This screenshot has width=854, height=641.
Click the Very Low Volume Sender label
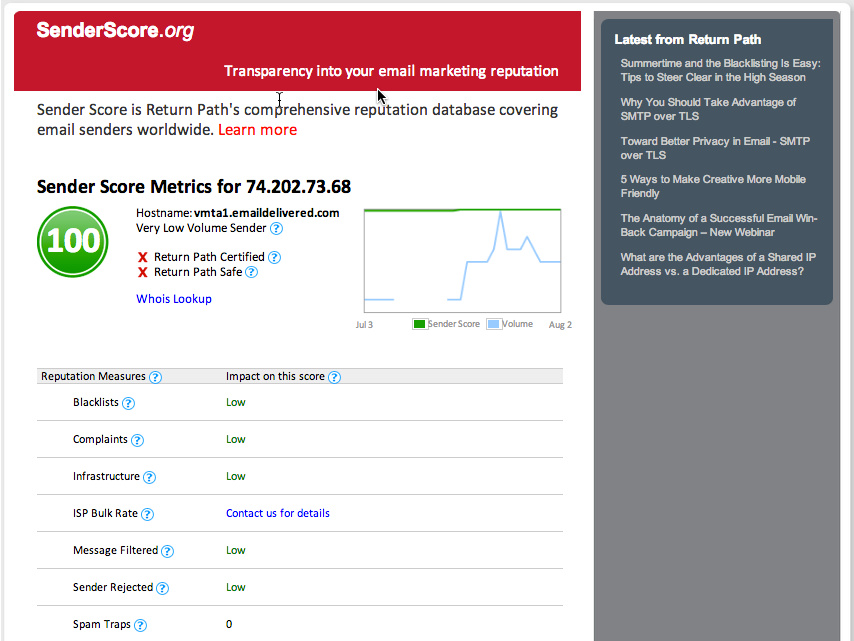click(201, 228)
